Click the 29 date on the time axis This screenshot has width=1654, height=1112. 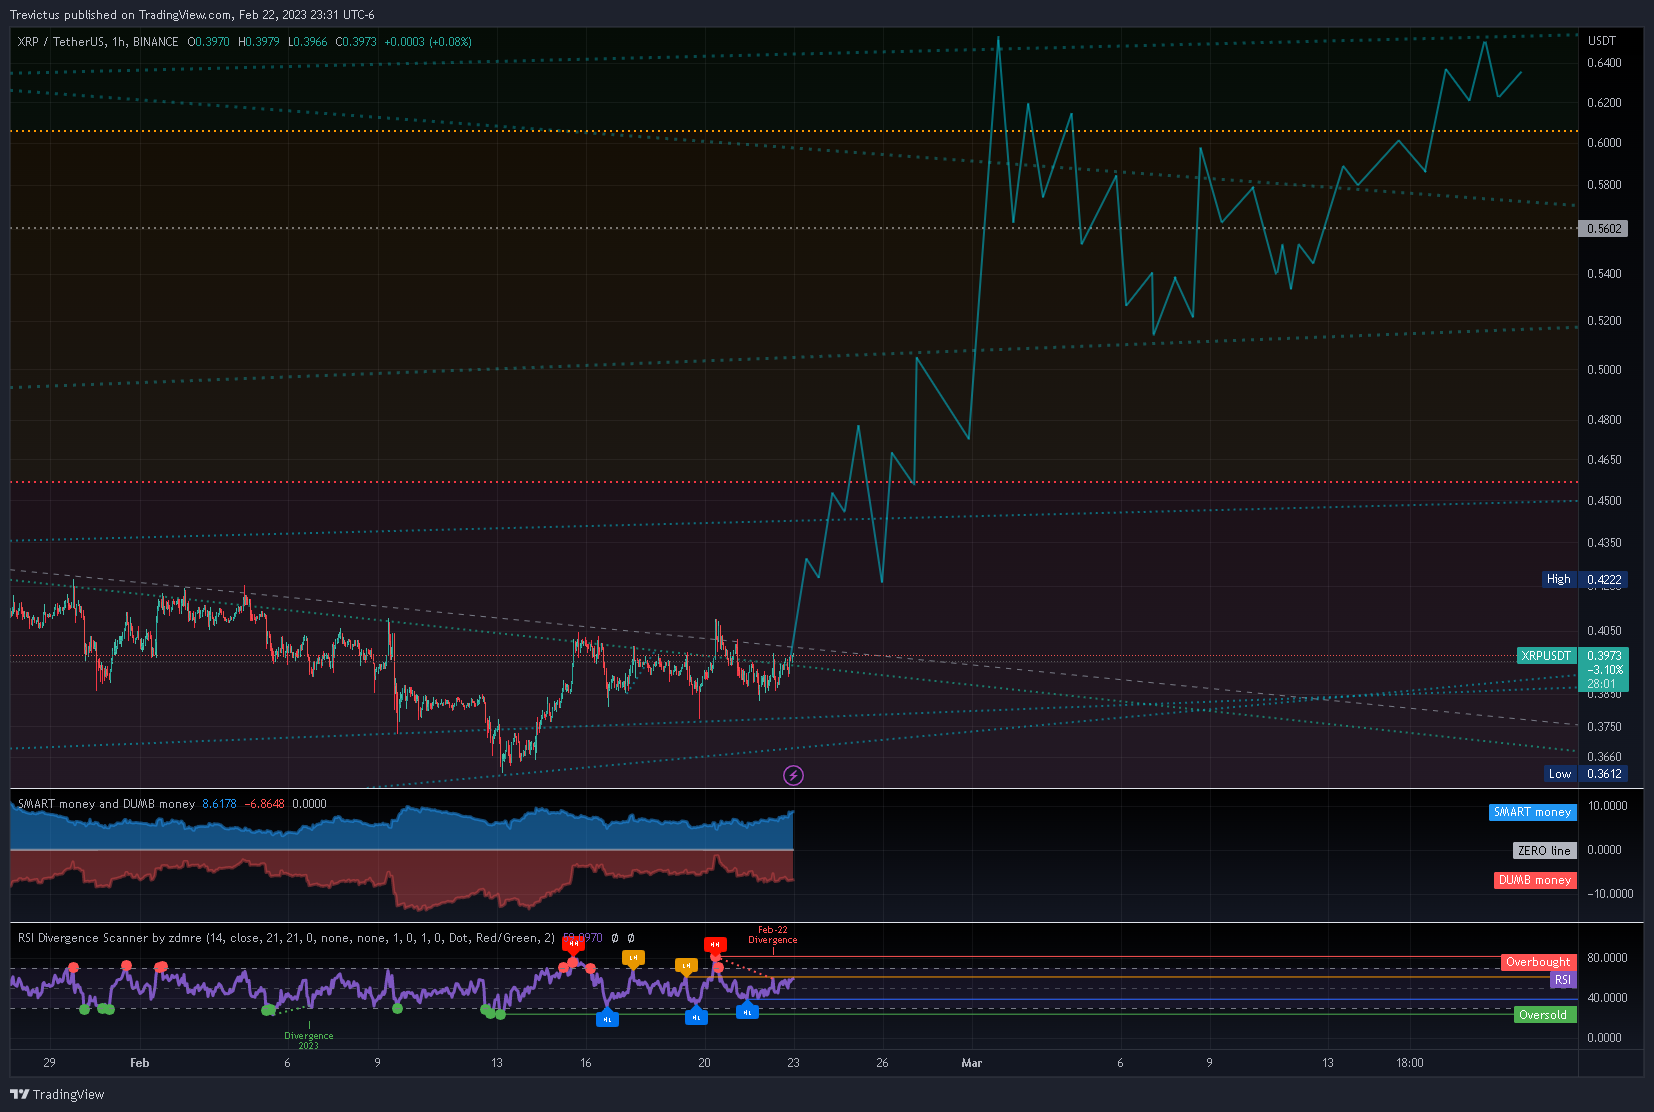coord(50,1063)
